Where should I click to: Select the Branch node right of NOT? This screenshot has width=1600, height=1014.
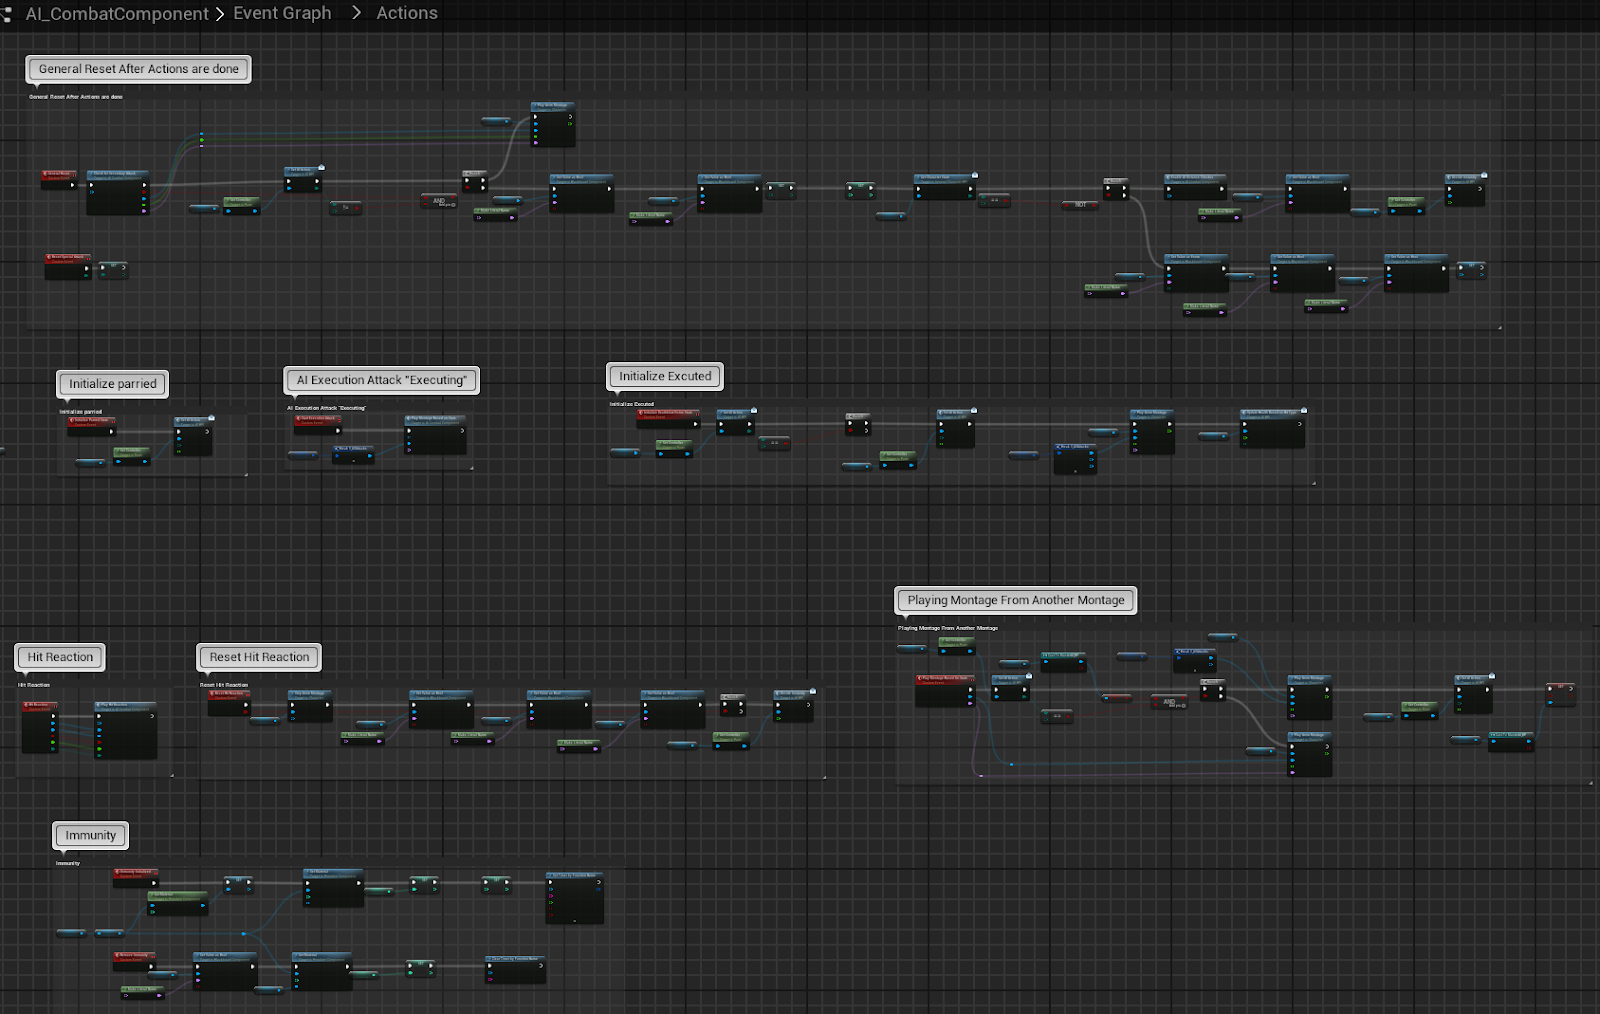click(x=1116, y=189)
